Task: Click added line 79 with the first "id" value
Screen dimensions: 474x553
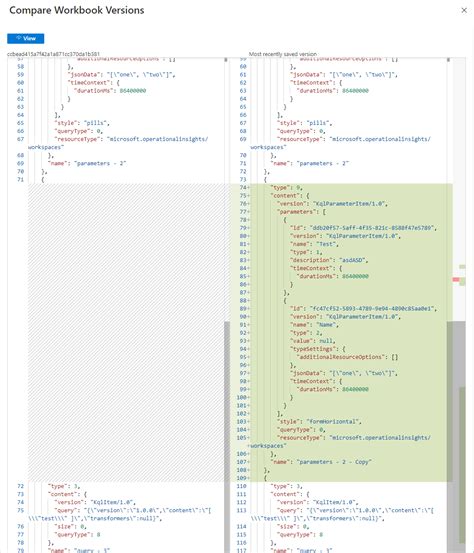Action: (x=363, y=228)
